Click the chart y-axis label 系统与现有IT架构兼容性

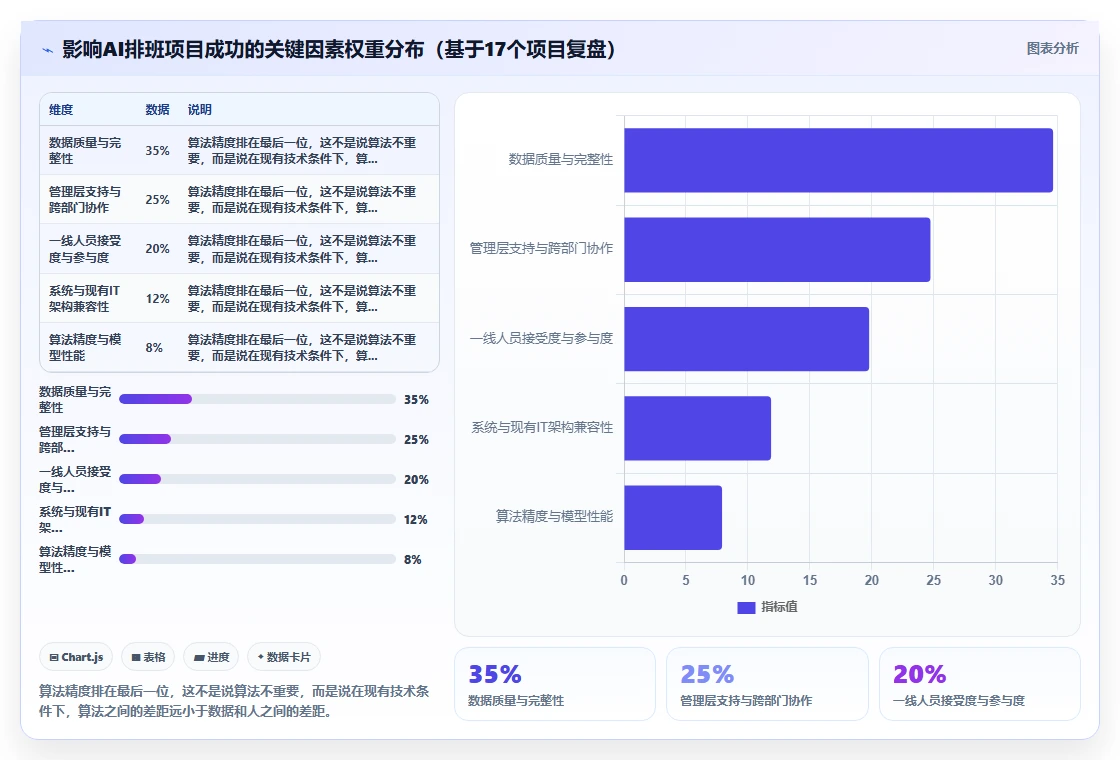pos(542,427)
